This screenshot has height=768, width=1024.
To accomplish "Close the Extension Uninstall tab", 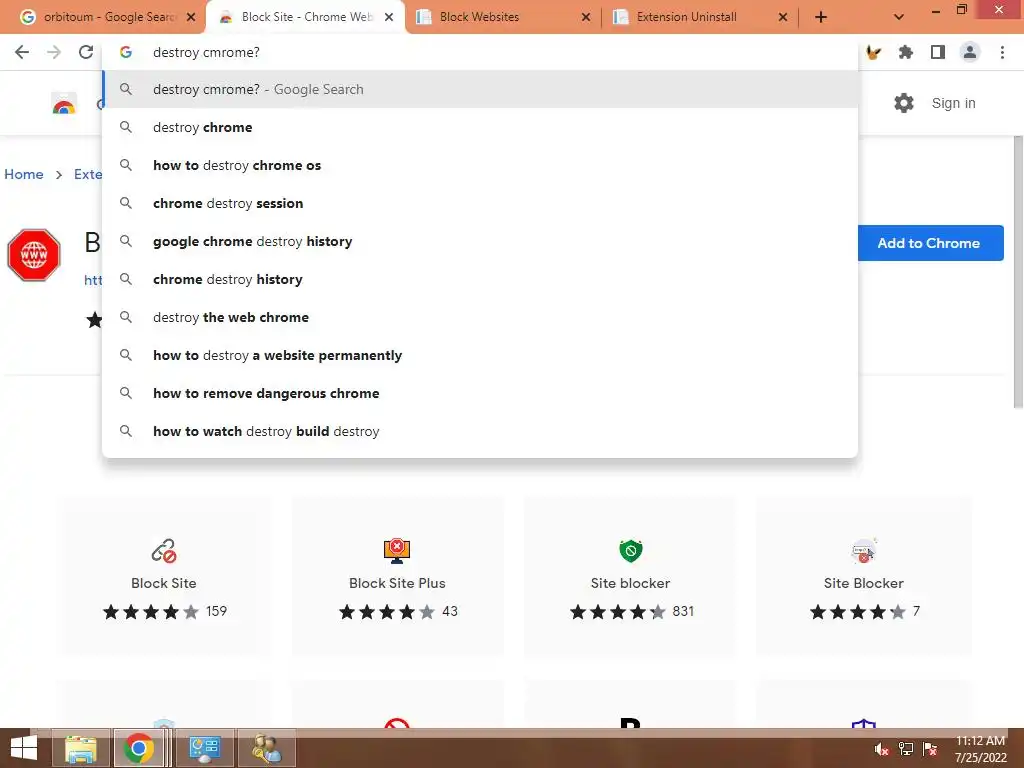I will coord(783,17).
